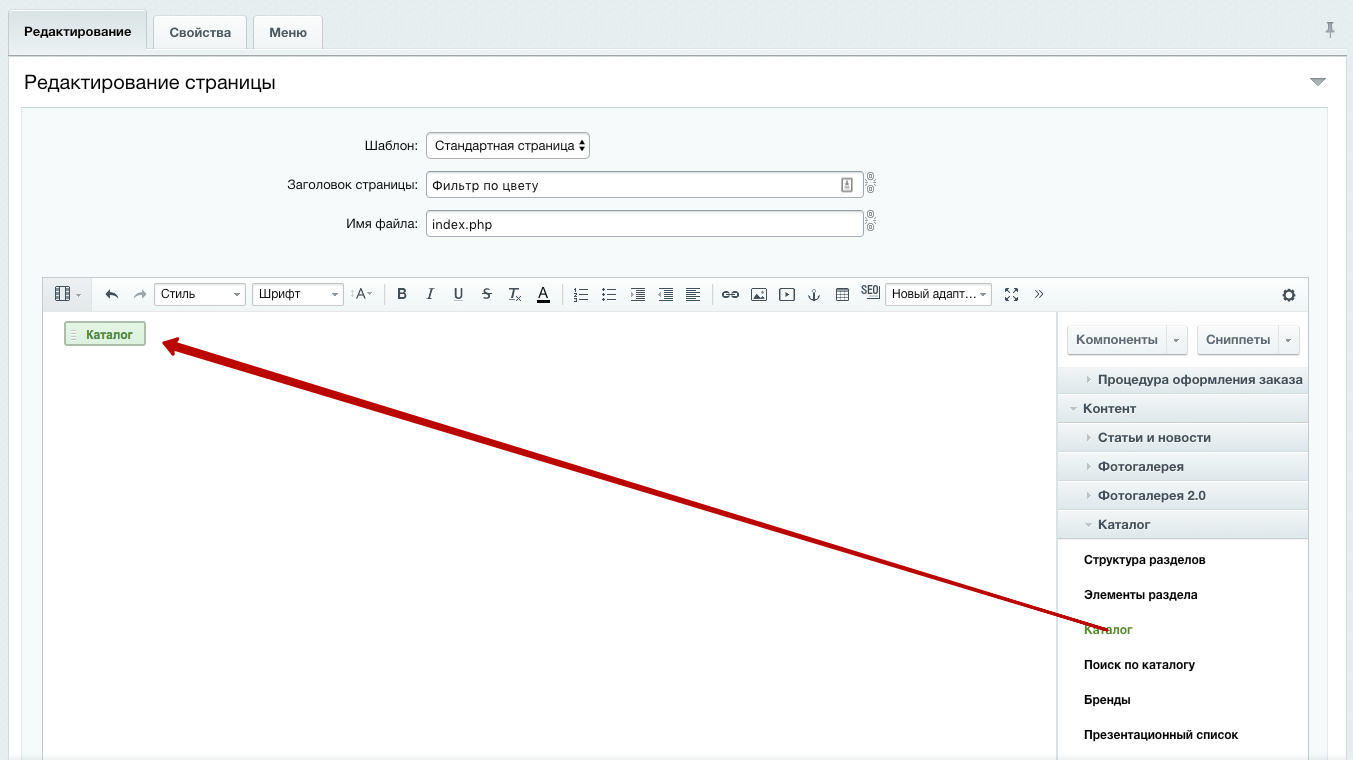Open the editor view mode switcher
This screenshot has width=1353, height=760.
67,294
